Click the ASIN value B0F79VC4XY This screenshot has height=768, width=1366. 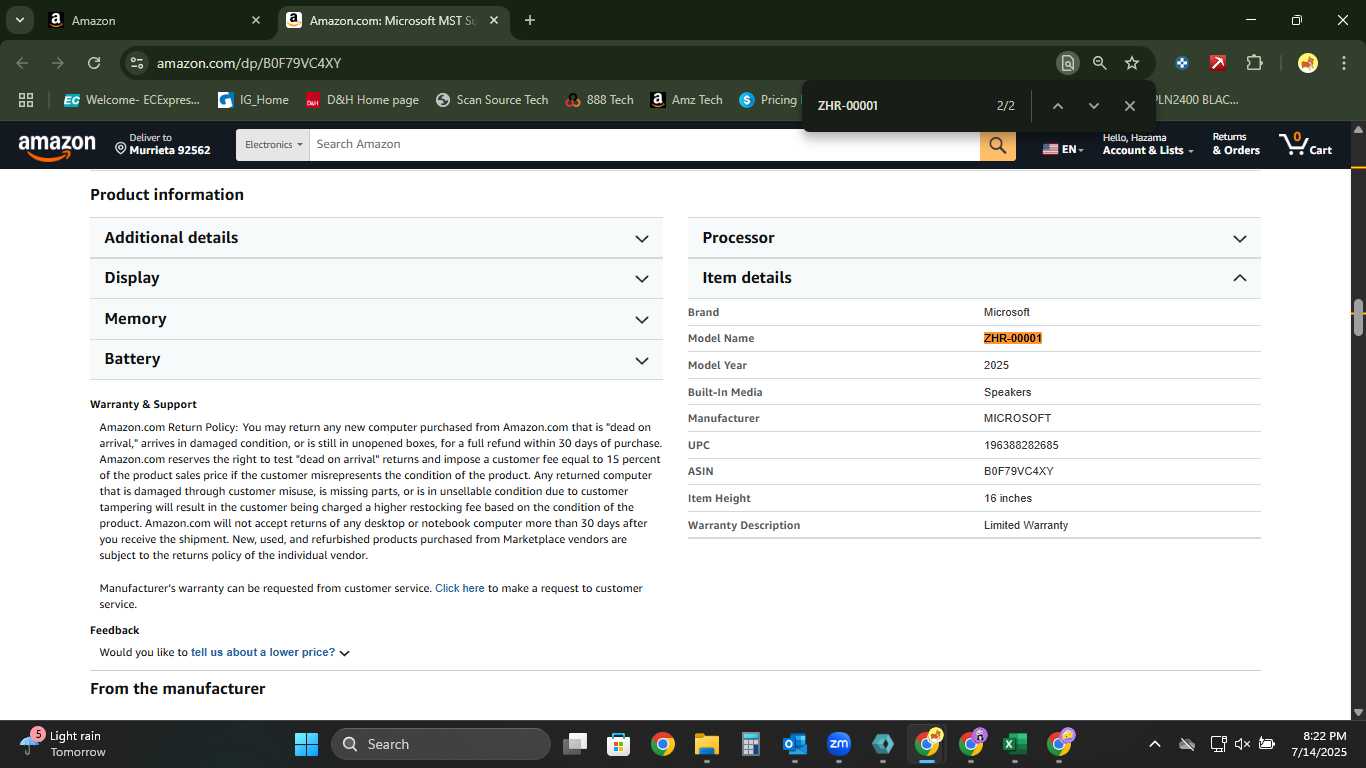point(1019,471)
